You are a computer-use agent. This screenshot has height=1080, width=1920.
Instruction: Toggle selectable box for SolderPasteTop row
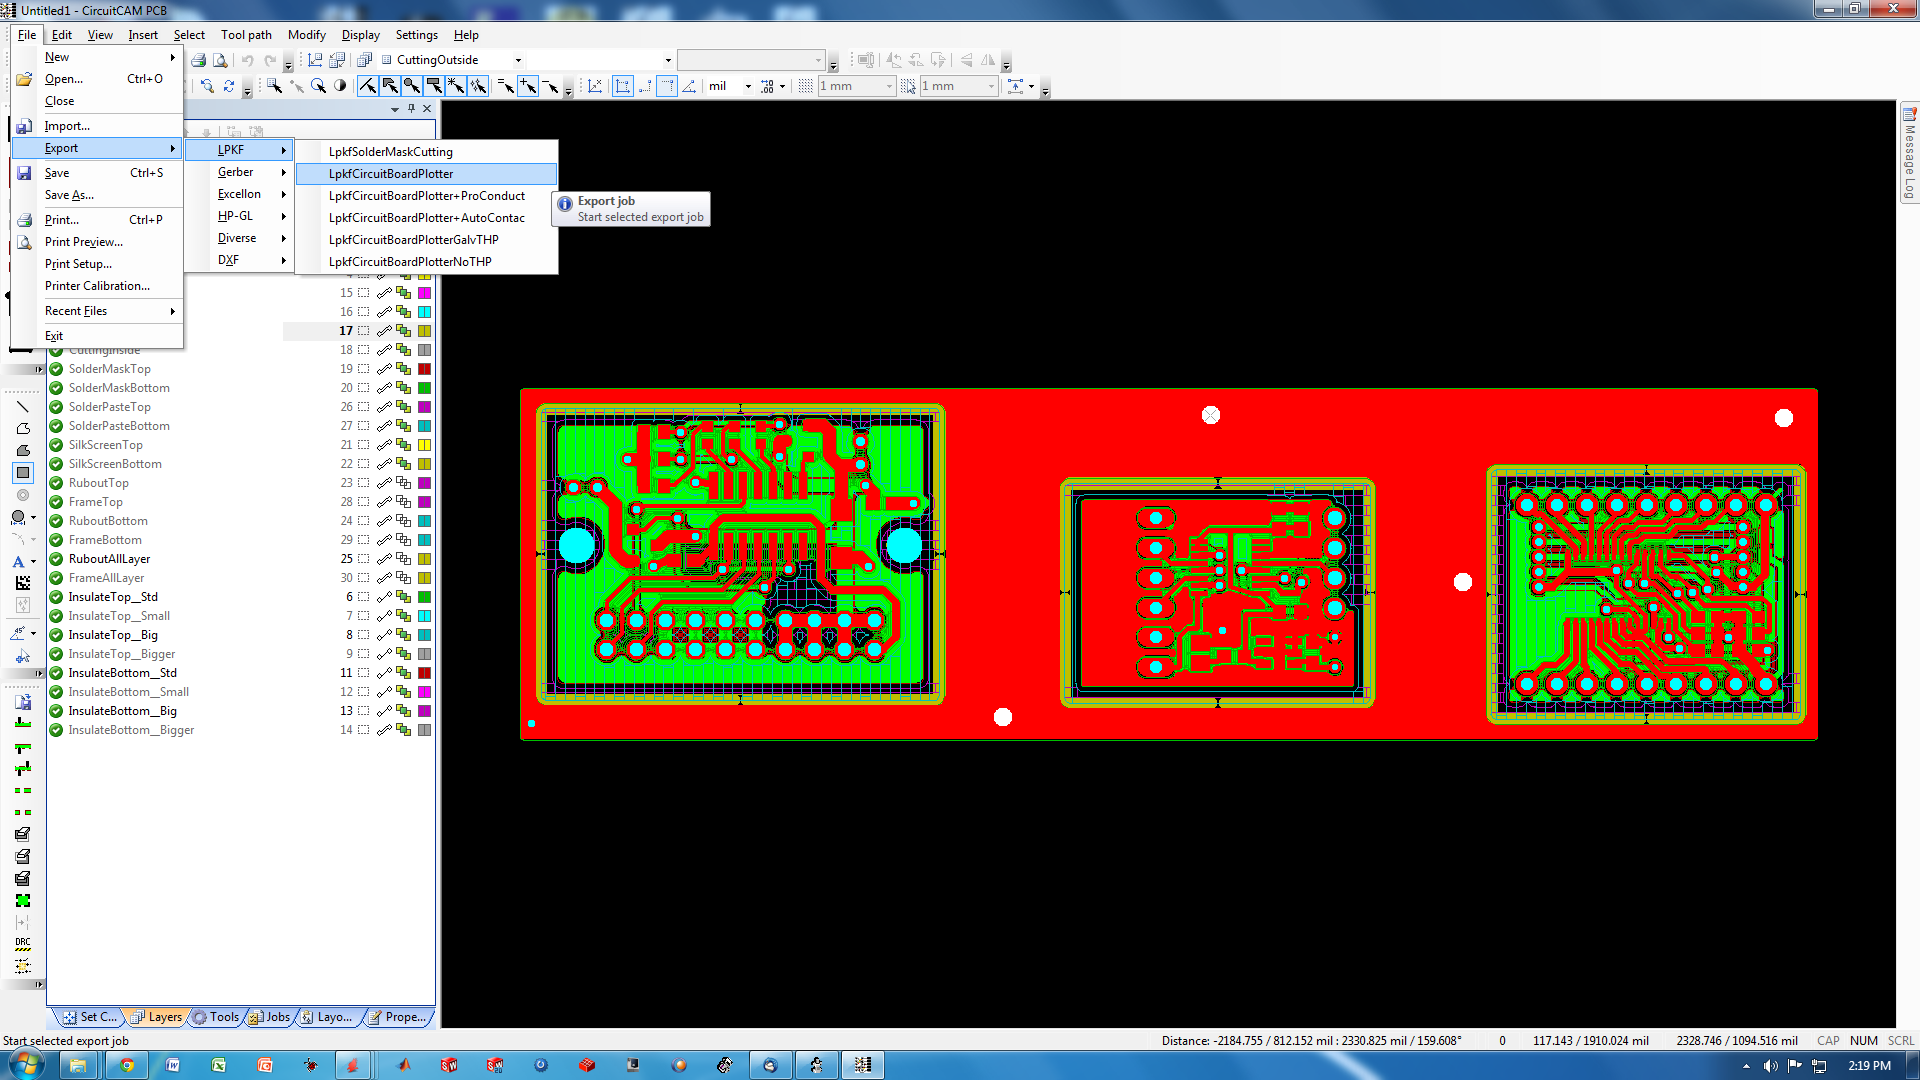click(364, 407)
